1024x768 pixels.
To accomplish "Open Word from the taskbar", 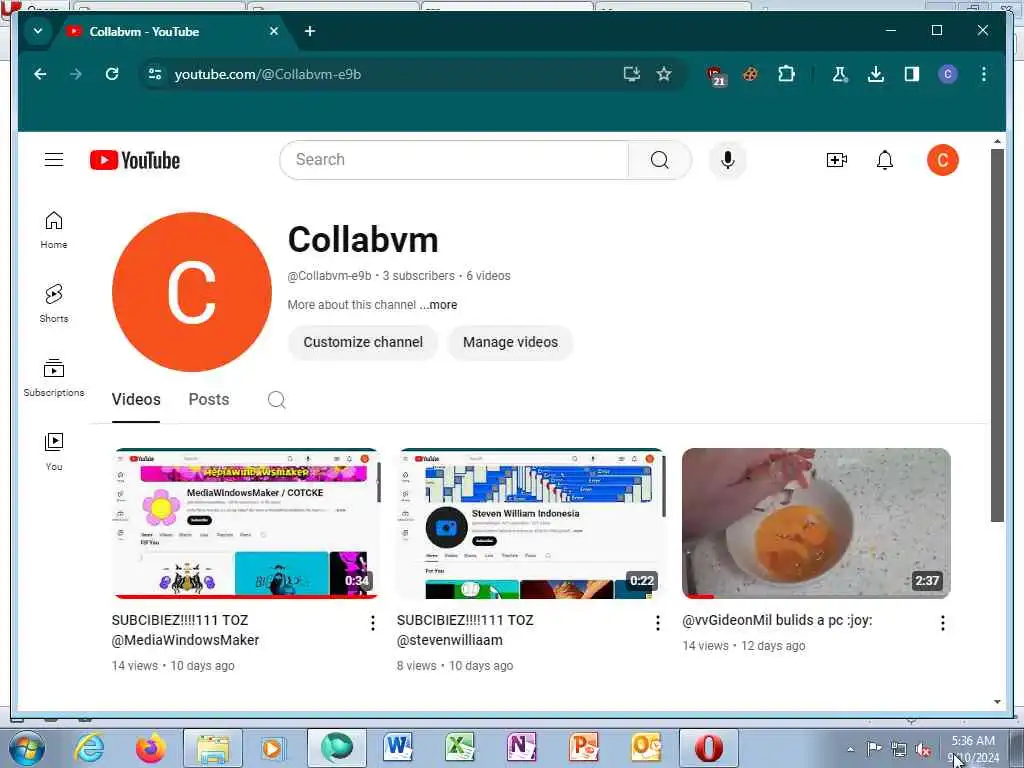I will coord(398,748).
